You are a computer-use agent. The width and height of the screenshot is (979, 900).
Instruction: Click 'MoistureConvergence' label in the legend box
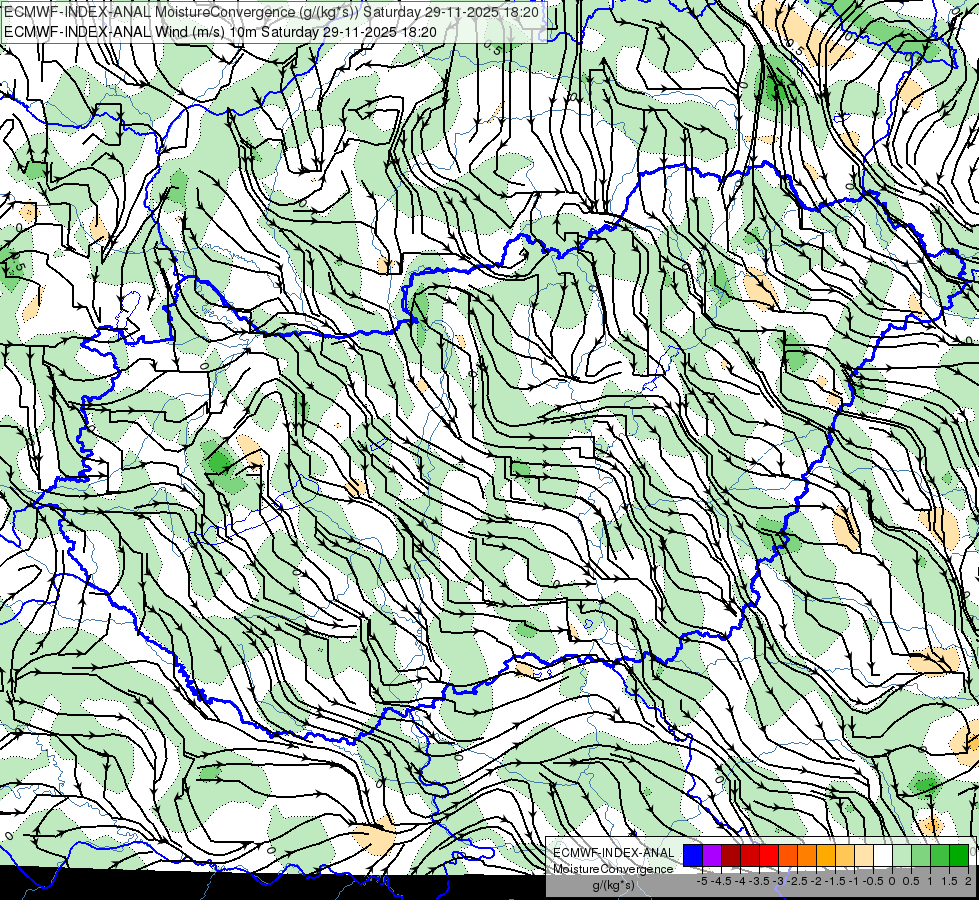pyautogui.click(x=613, y=869)
